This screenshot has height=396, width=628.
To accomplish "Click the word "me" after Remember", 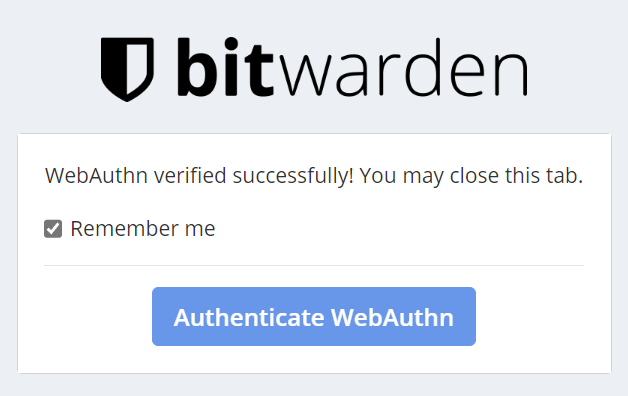I will [x=200, y=229].
